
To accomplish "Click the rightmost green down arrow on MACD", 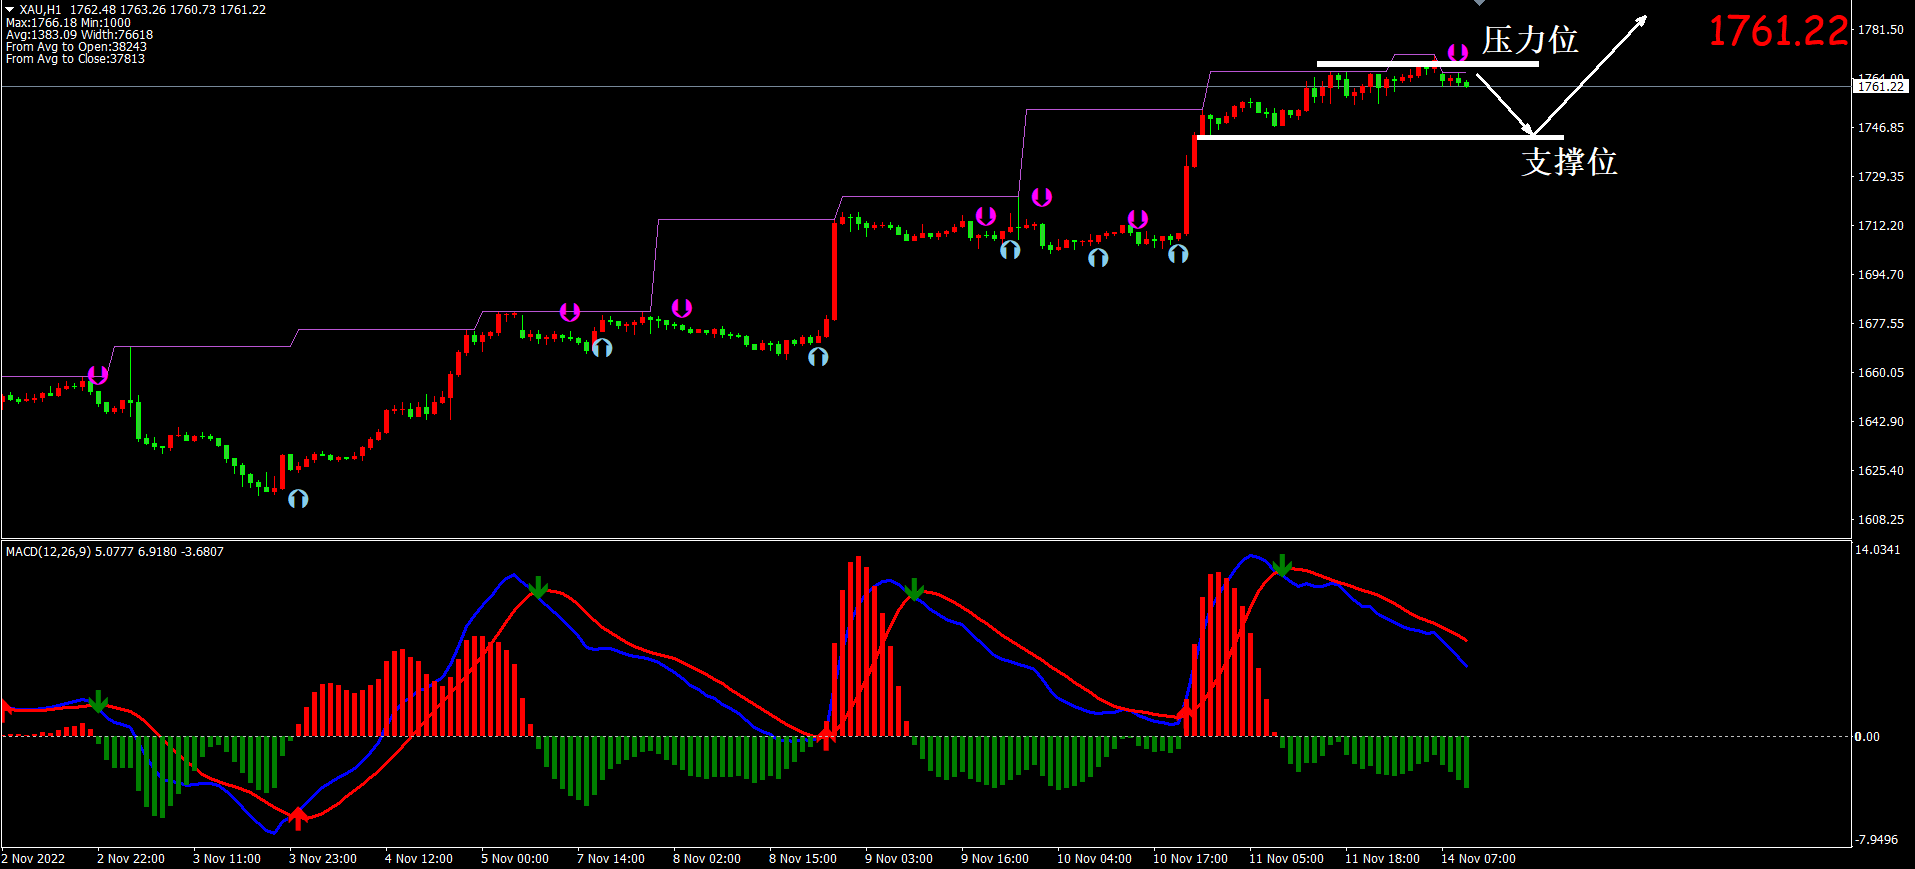I will click(1282, 566).
